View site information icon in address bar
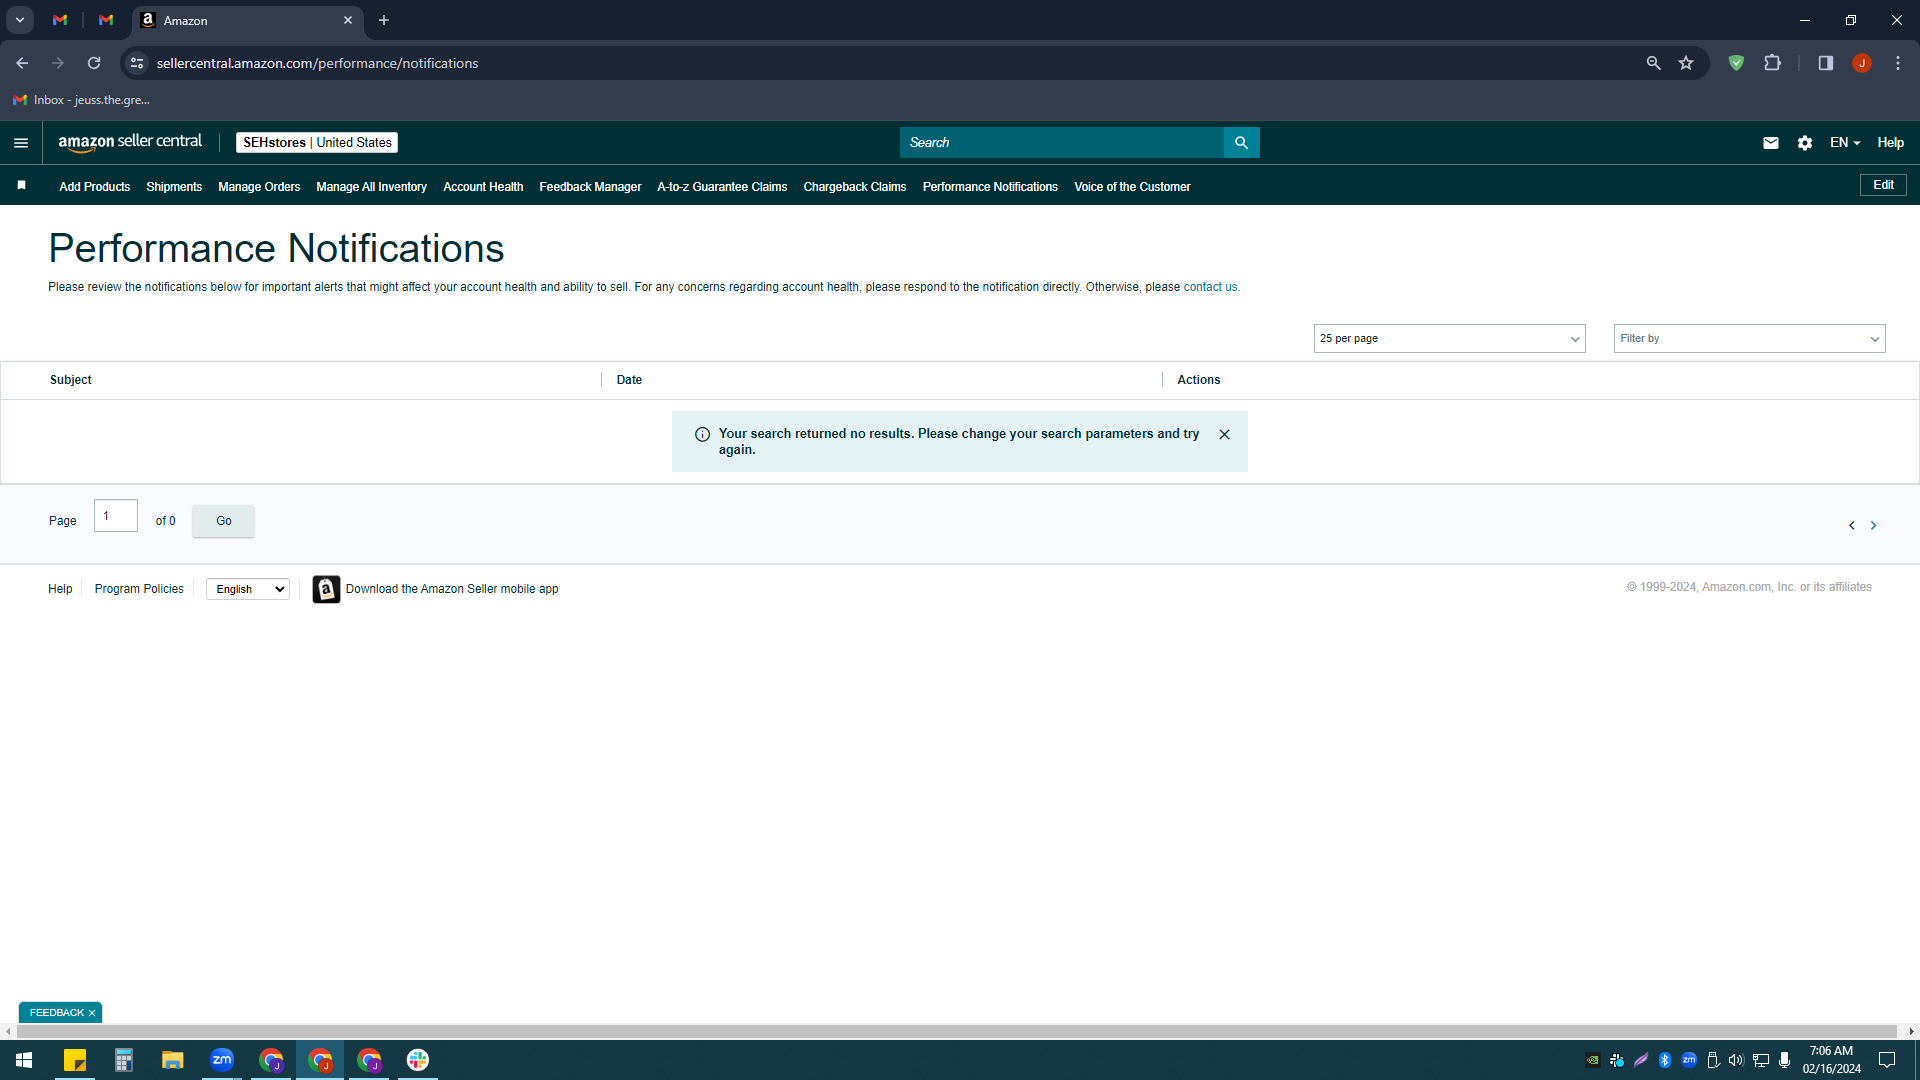This screenshot has width=1920, height=1080. point(137,63)
